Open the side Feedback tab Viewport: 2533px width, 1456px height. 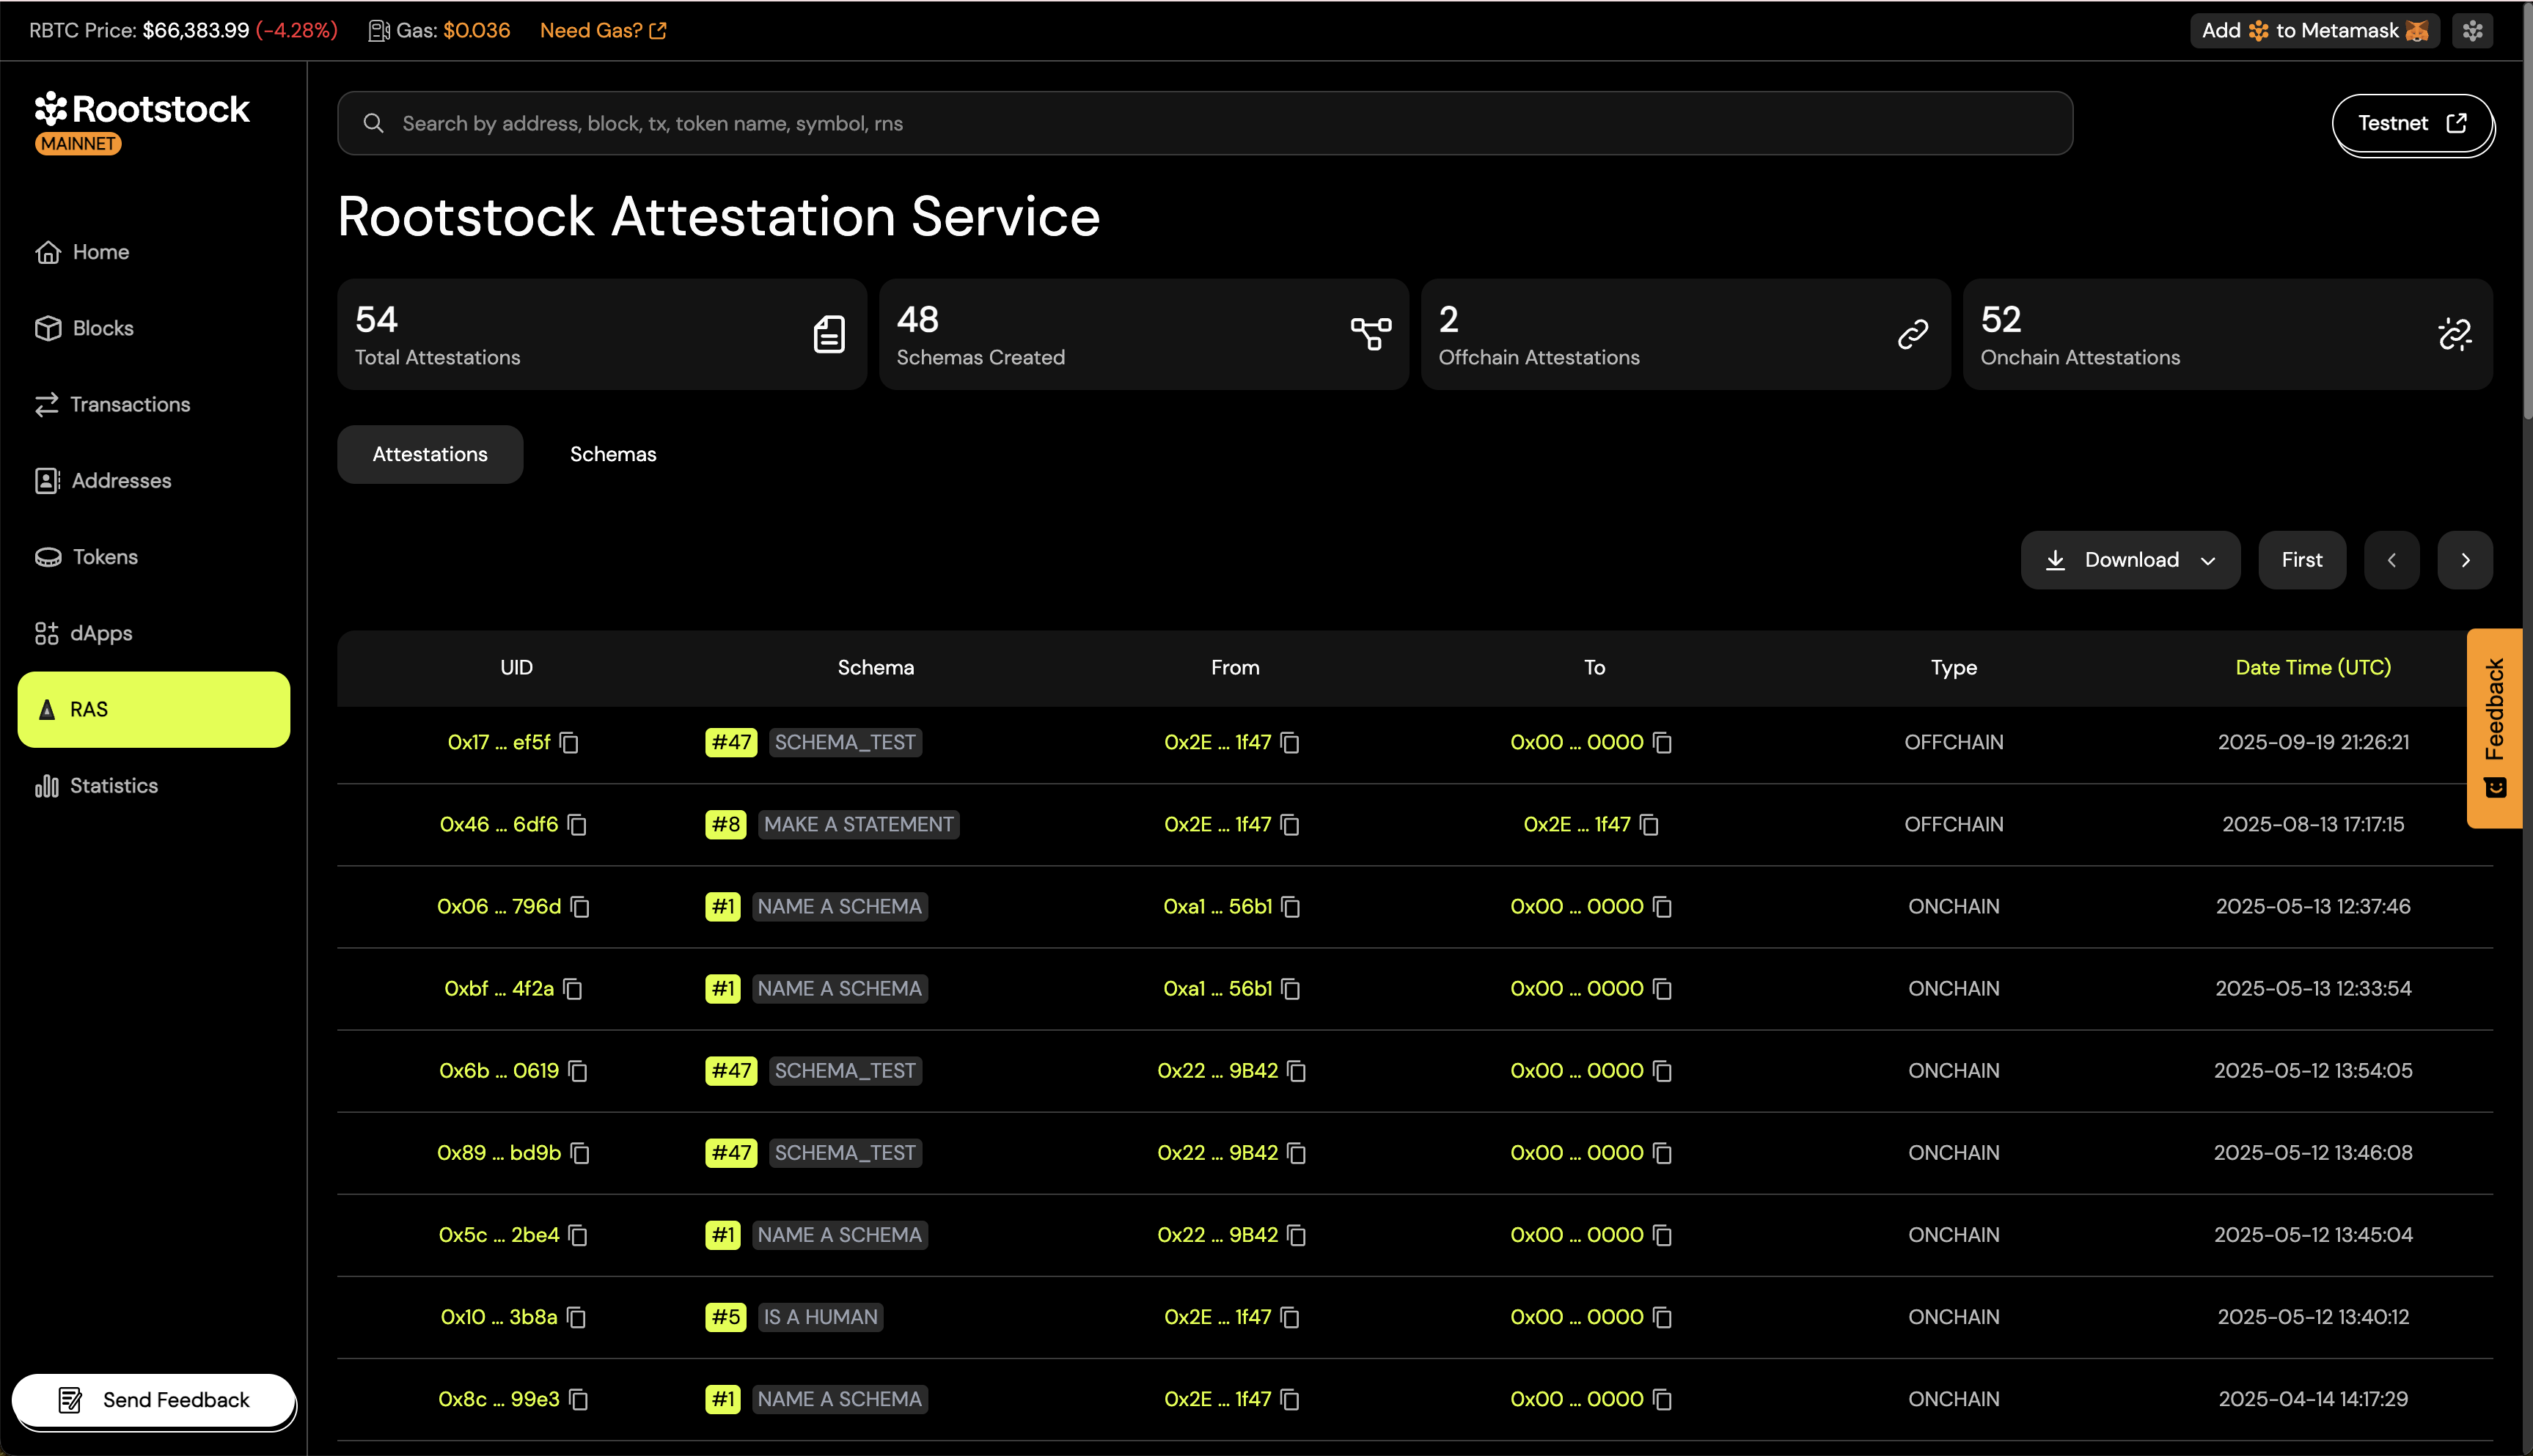tap(2494, 727)
